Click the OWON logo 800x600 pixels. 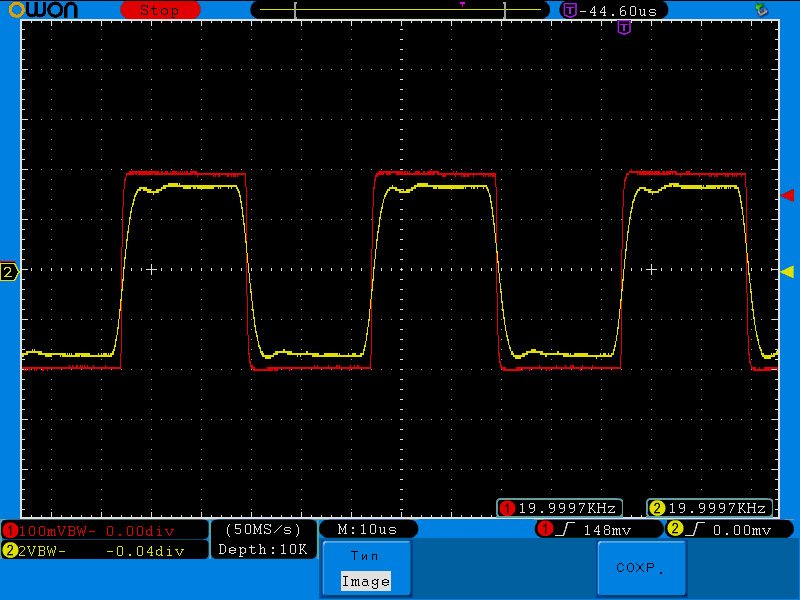43,10
